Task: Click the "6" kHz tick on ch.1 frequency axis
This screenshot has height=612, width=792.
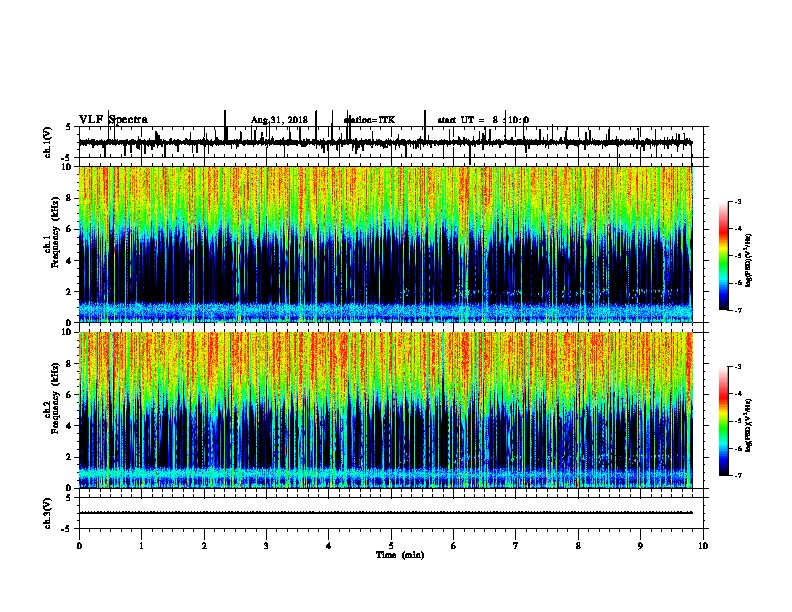Action: [70, 229]
